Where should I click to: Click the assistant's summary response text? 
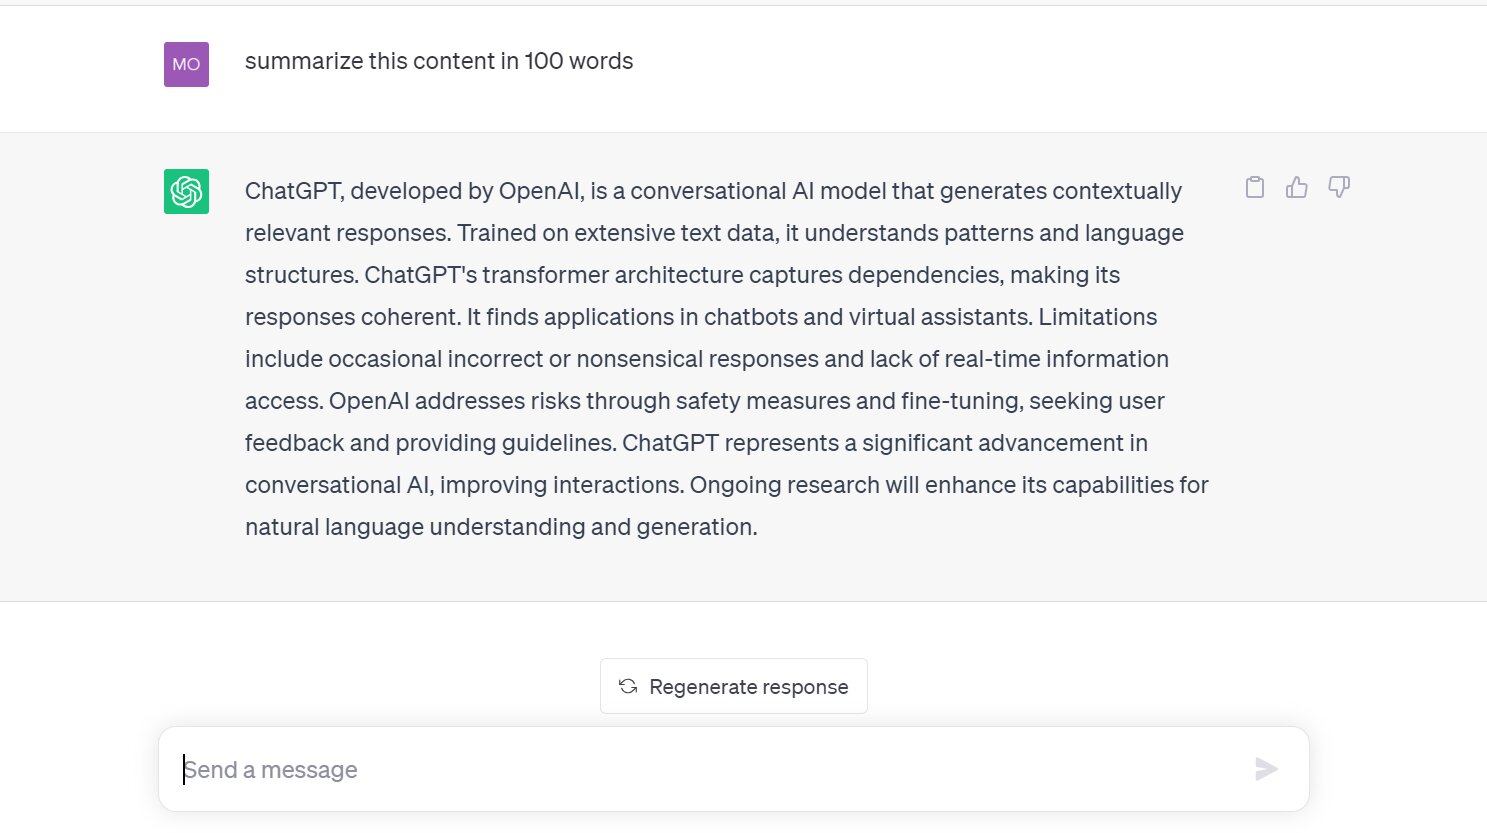[x=700, y=359]
